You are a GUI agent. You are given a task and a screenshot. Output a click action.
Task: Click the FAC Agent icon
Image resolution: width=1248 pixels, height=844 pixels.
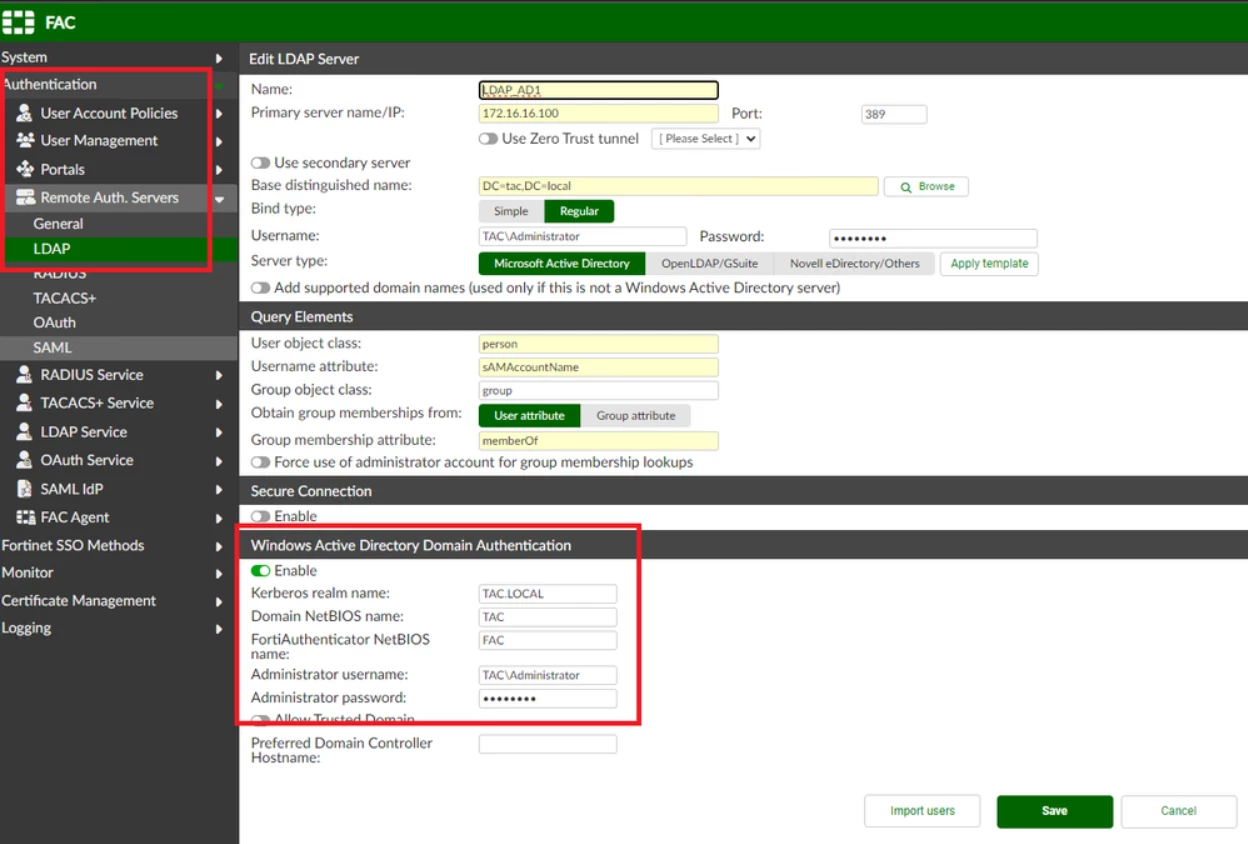tap(25, 517)
